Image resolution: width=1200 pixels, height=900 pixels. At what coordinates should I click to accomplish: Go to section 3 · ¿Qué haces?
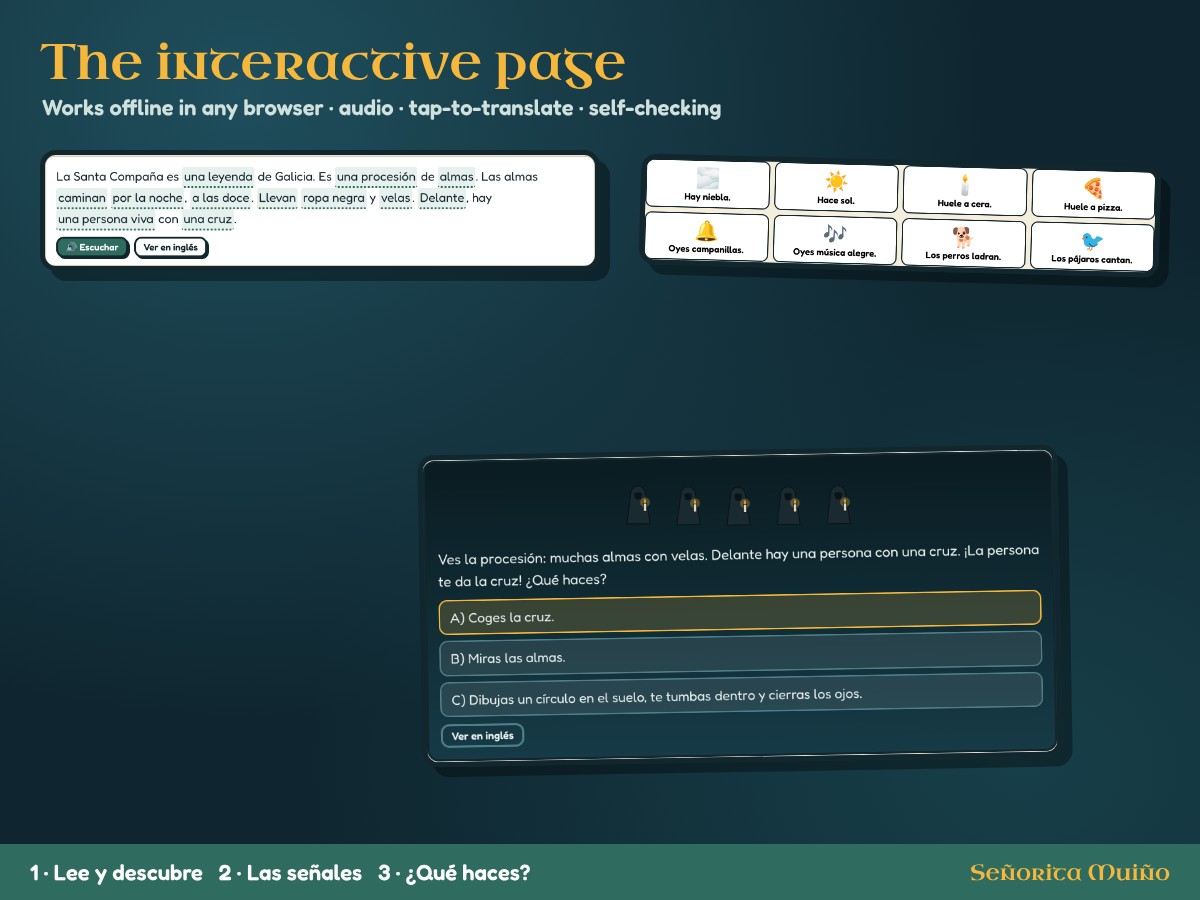click(x=454, y=873)
